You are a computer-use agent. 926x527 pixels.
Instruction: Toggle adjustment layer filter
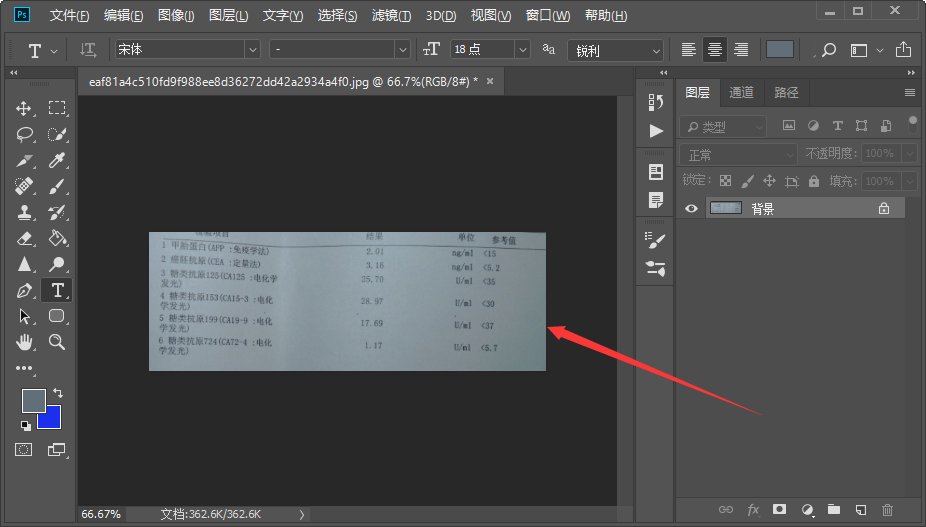click(x=813, y=125)
